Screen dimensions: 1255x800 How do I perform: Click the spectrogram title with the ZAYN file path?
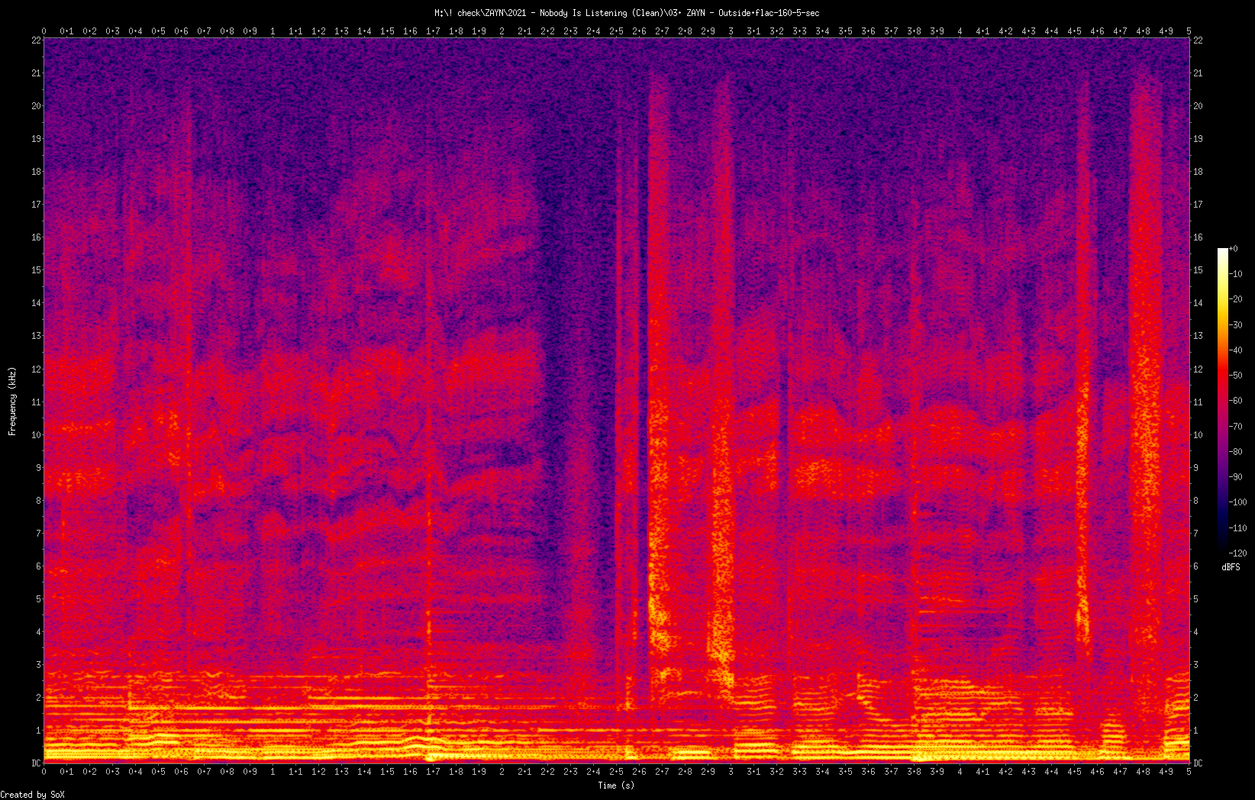(x=627, y=12)
